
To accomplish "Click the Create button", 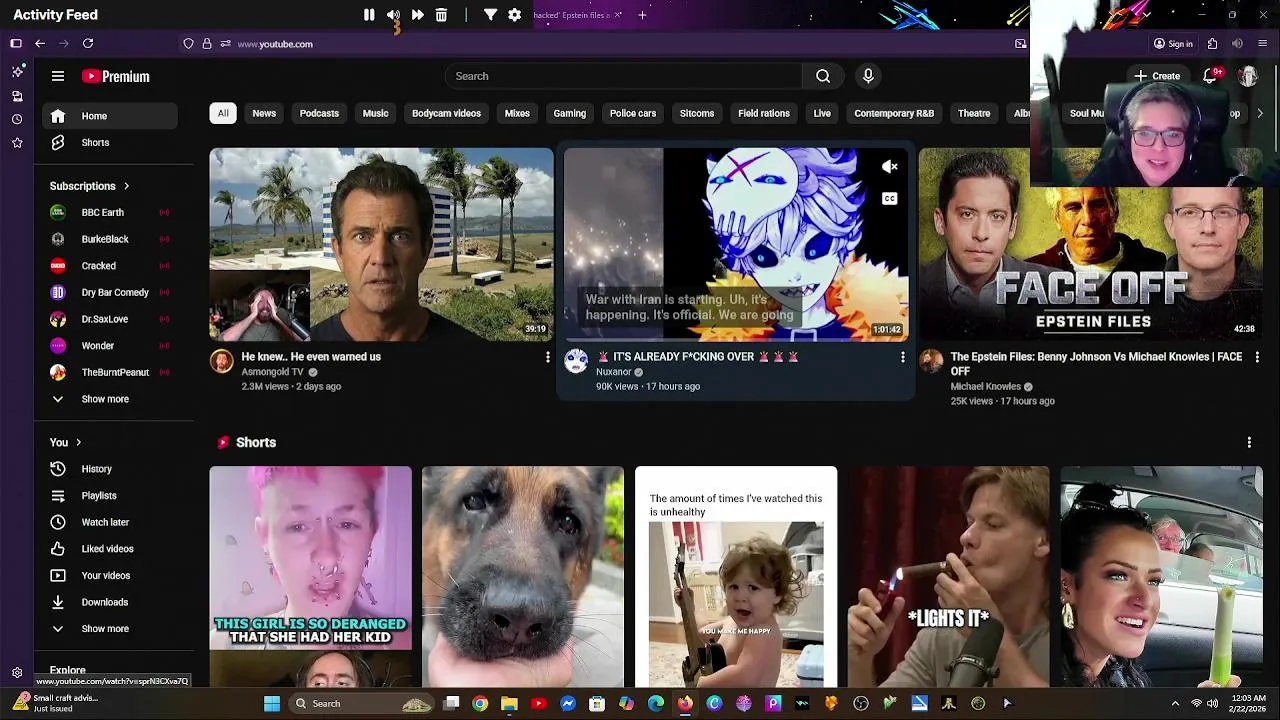I will tap(1157, 76).
